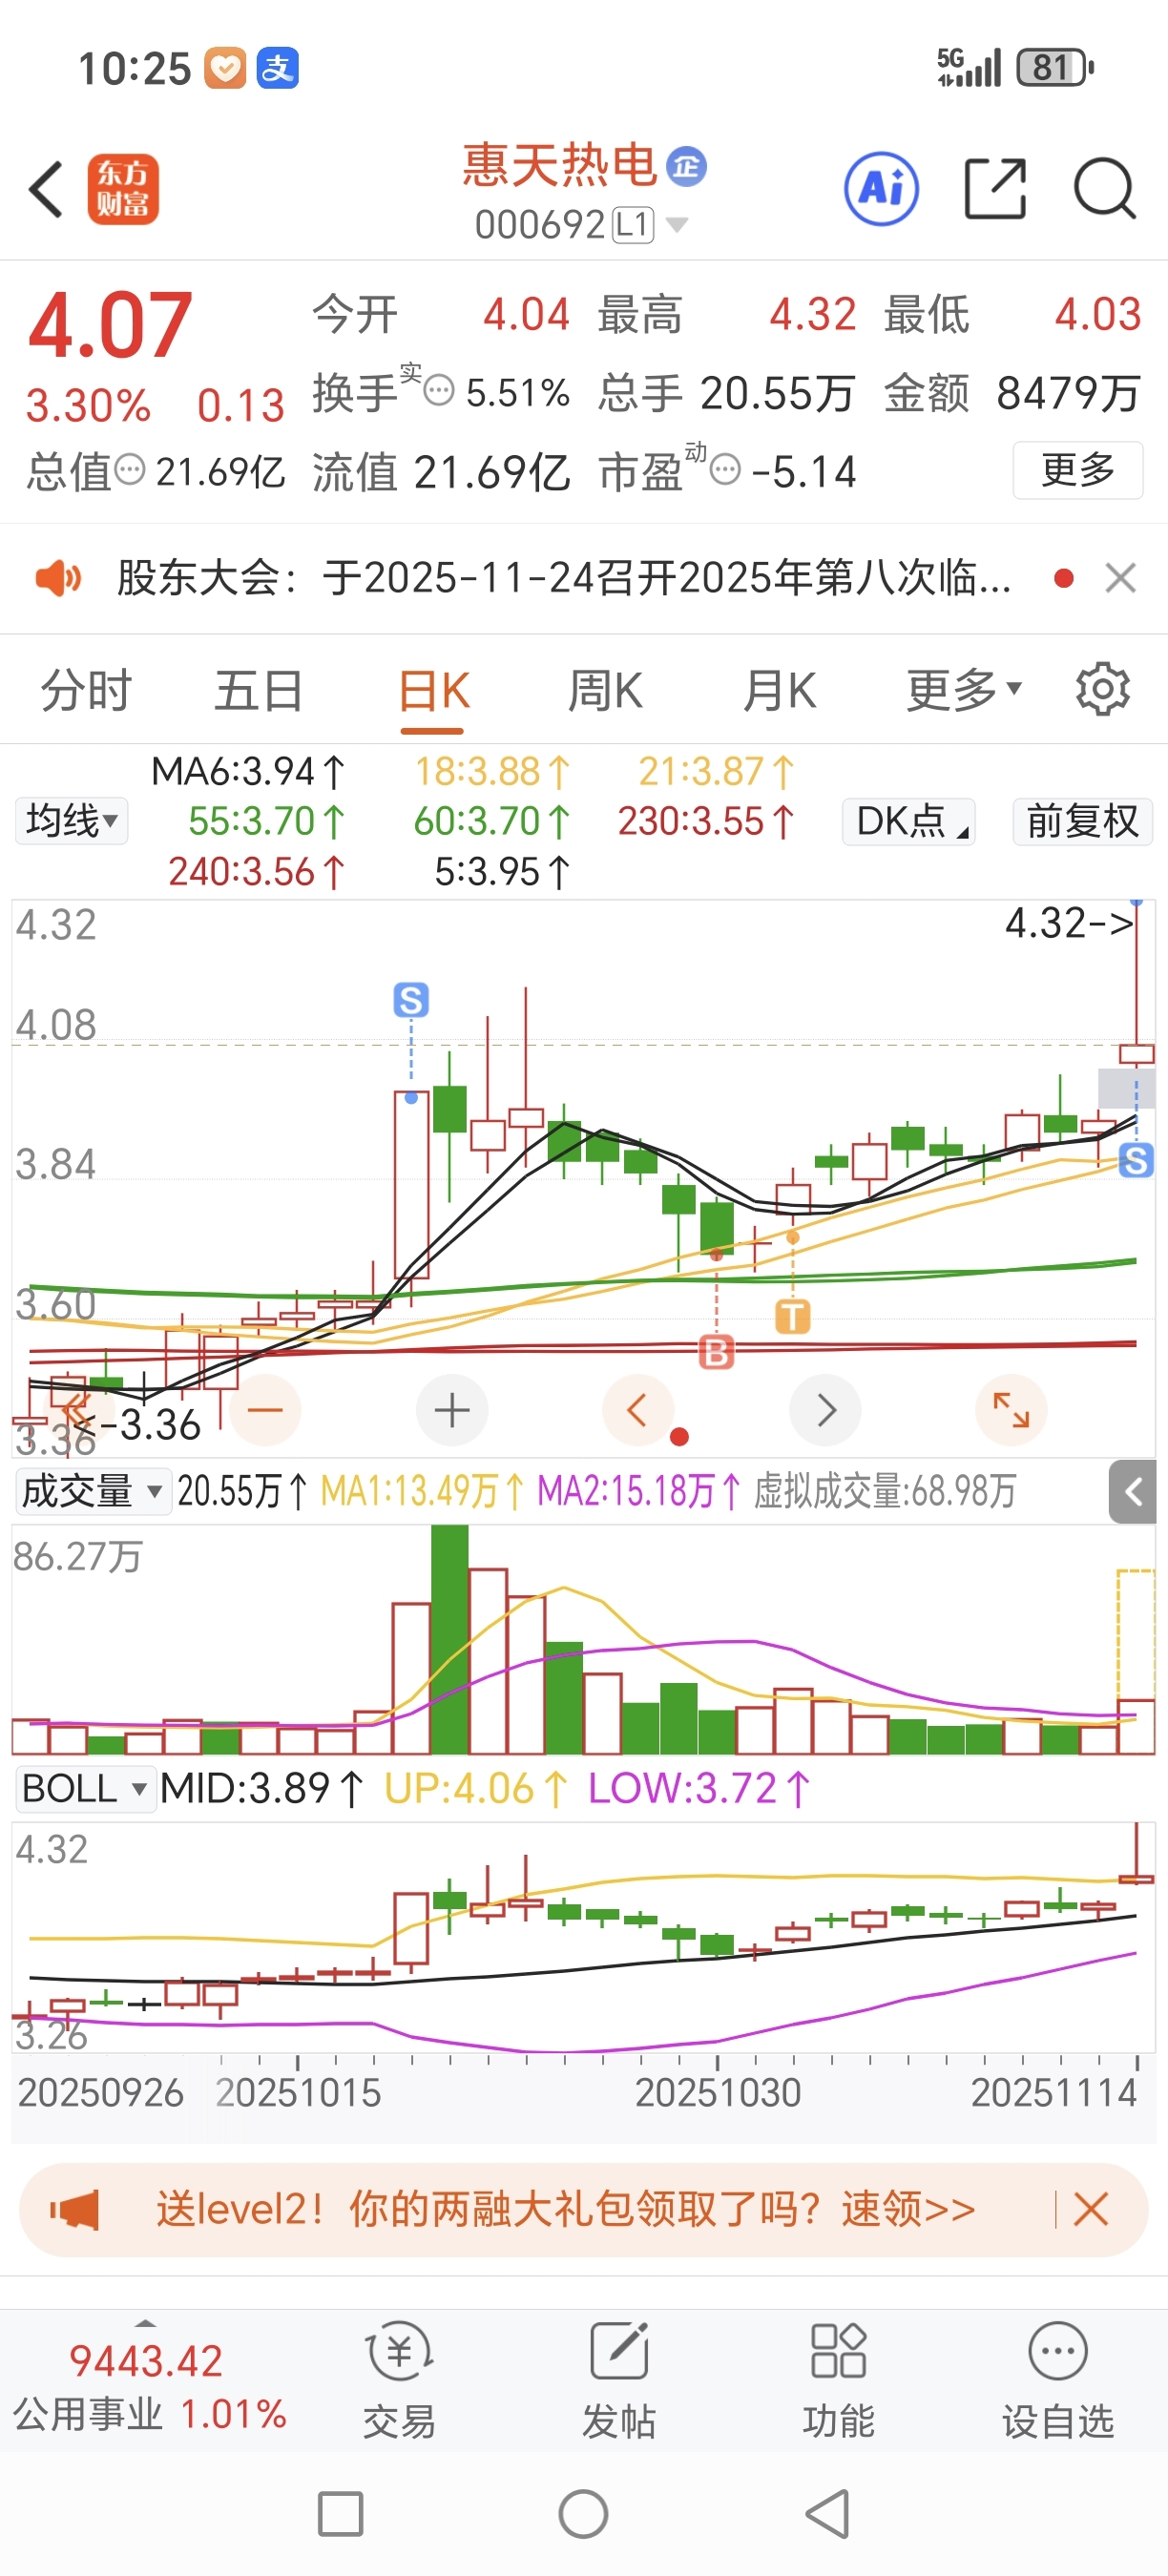Zoom out chart with minus icon
The height and width of the screenshot is (2576, 1168).
coord(265,1410)
